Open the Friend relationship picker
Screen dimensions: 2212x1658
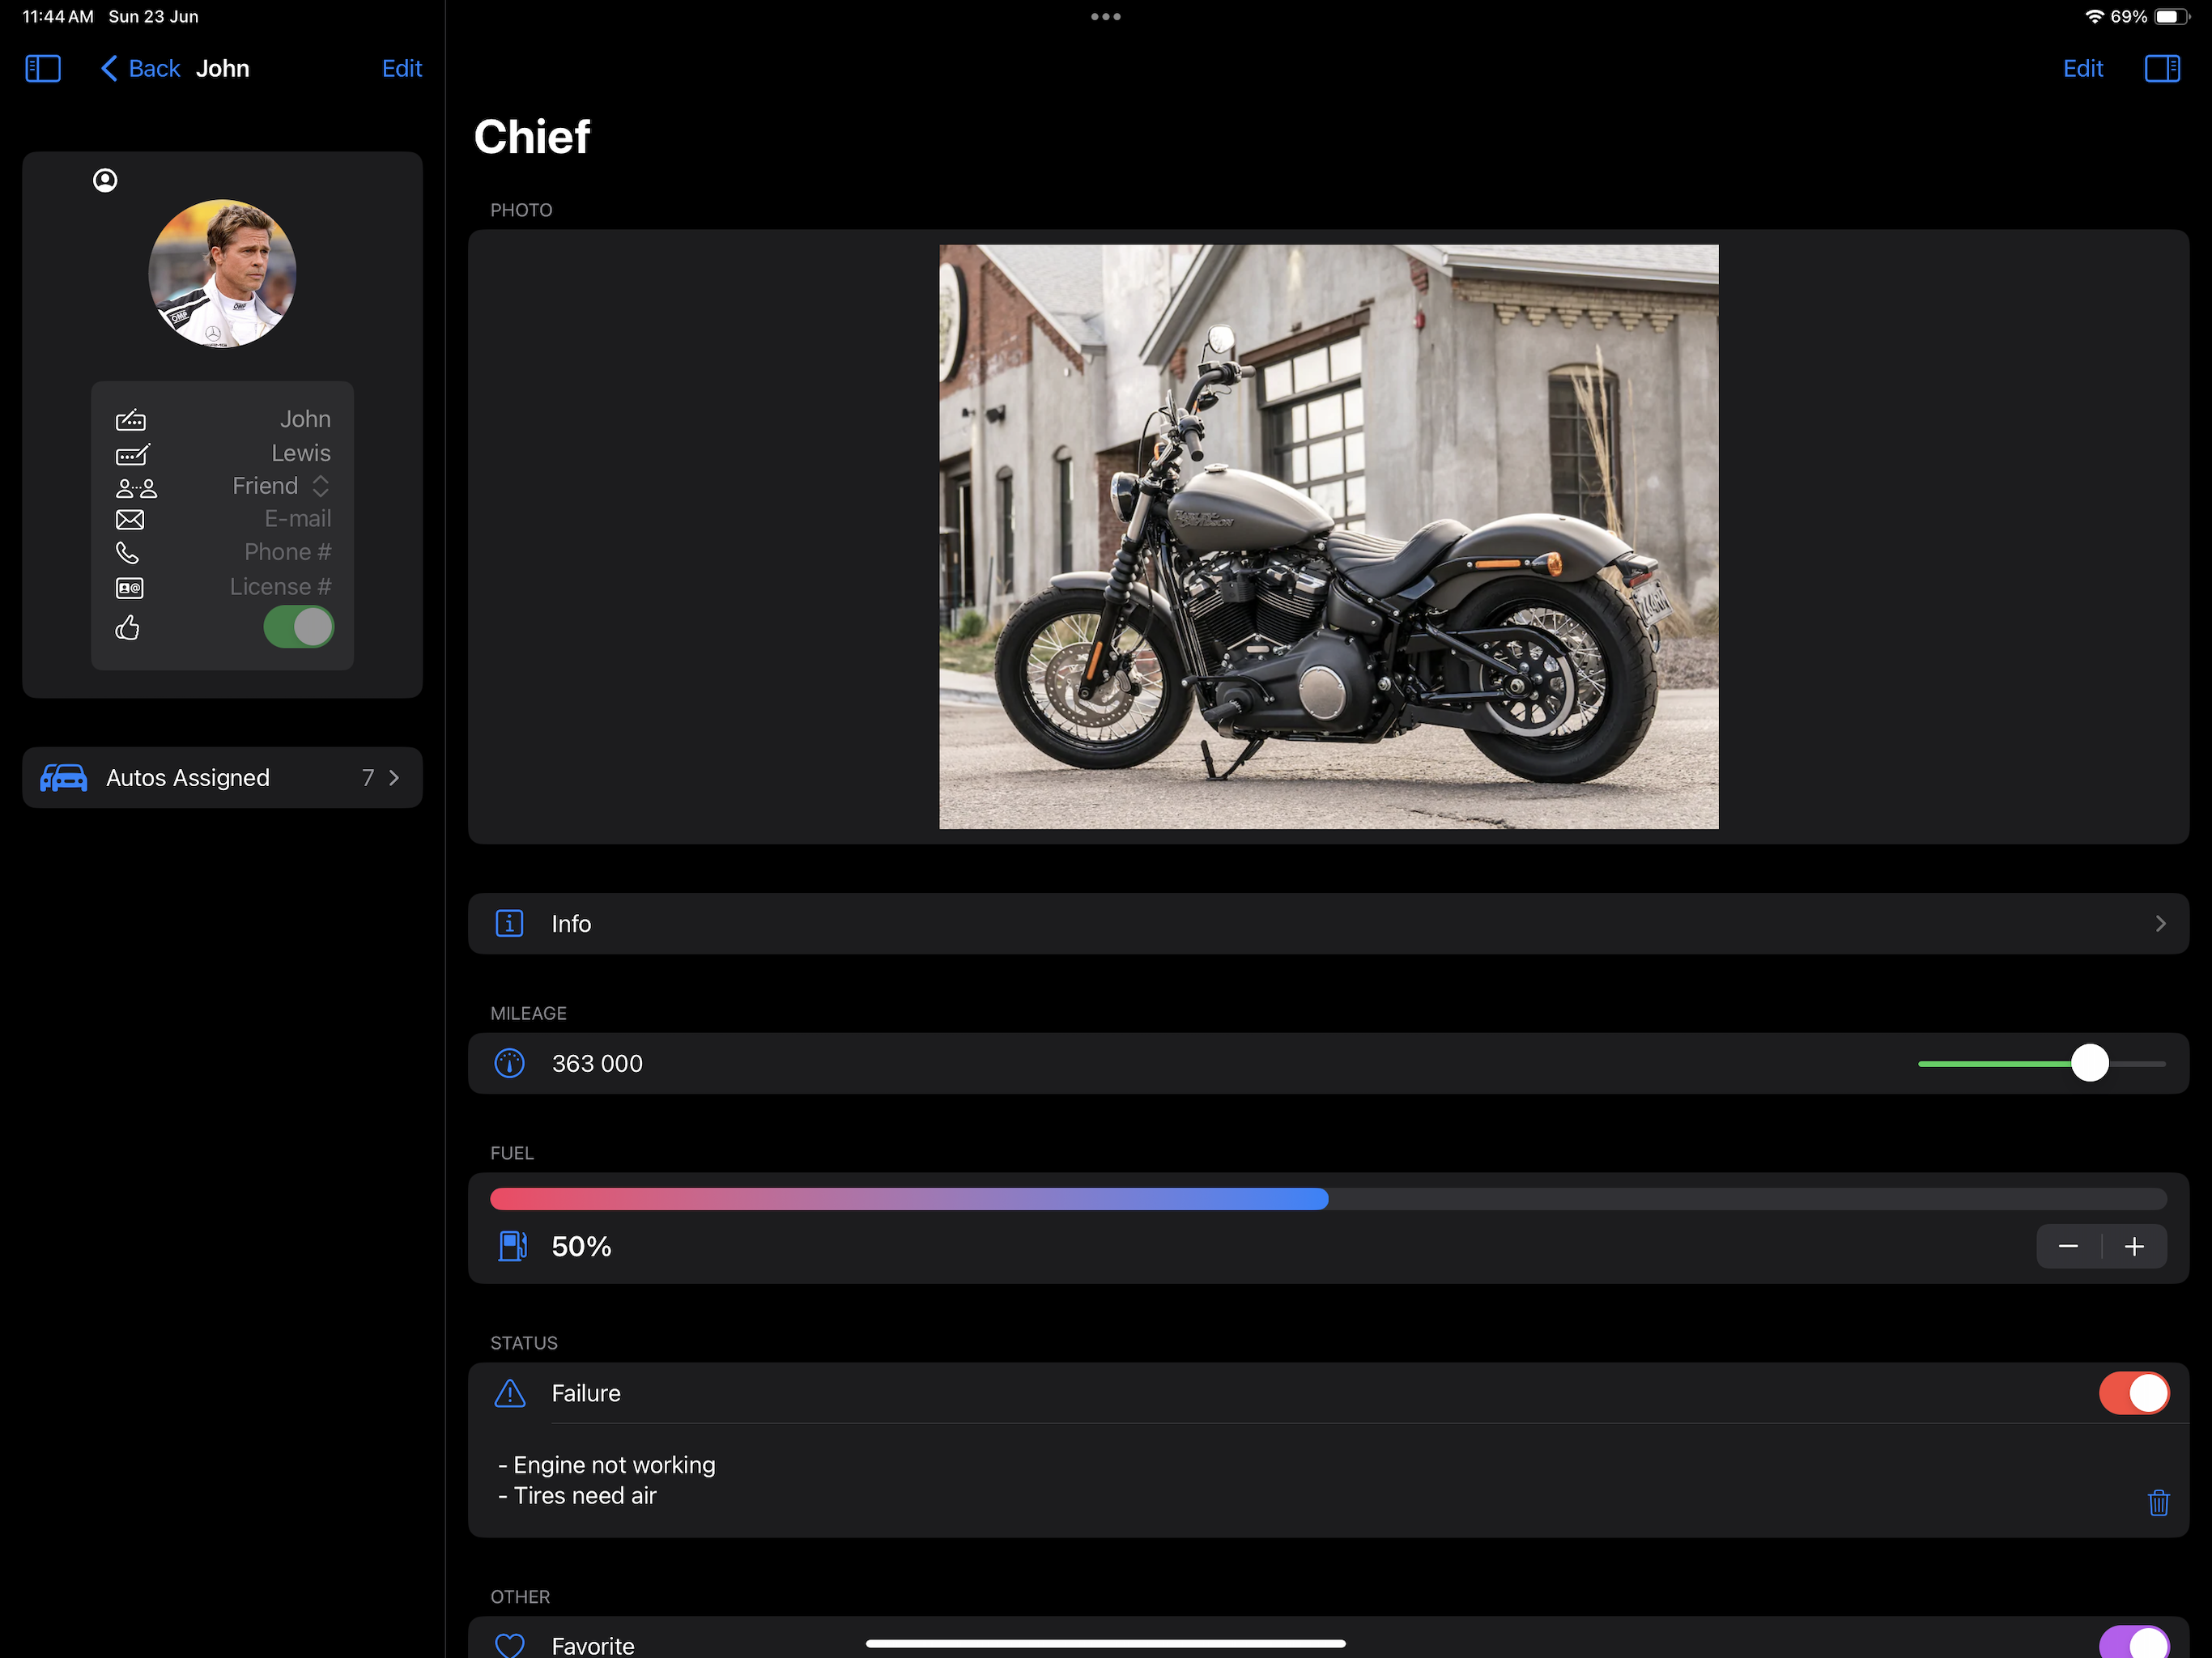(280, 486)
